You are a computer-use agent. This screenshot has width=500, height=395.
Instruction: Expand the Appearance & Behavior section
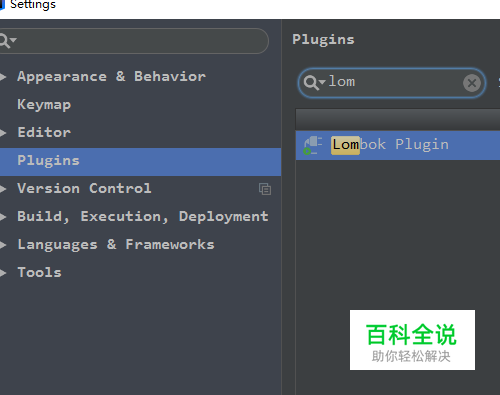pos(3,77)
